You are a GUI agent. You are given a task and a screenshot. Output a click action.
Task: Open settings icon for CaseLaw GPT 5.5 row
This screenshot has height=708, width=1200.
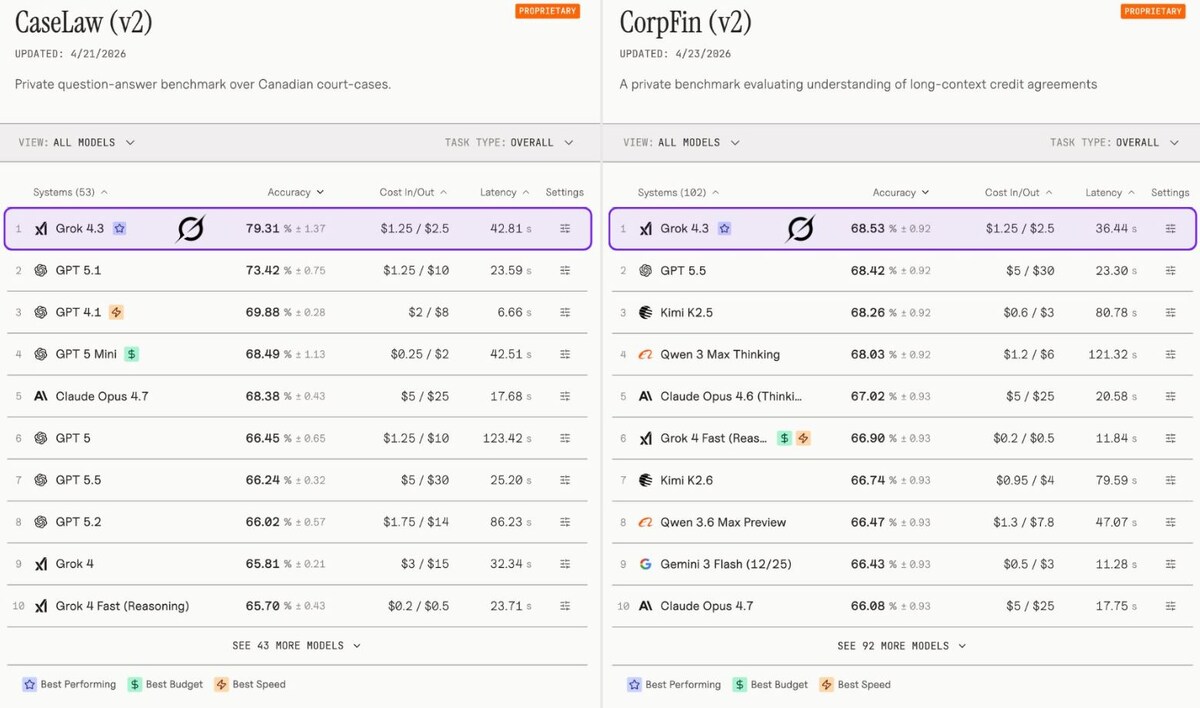565,480
